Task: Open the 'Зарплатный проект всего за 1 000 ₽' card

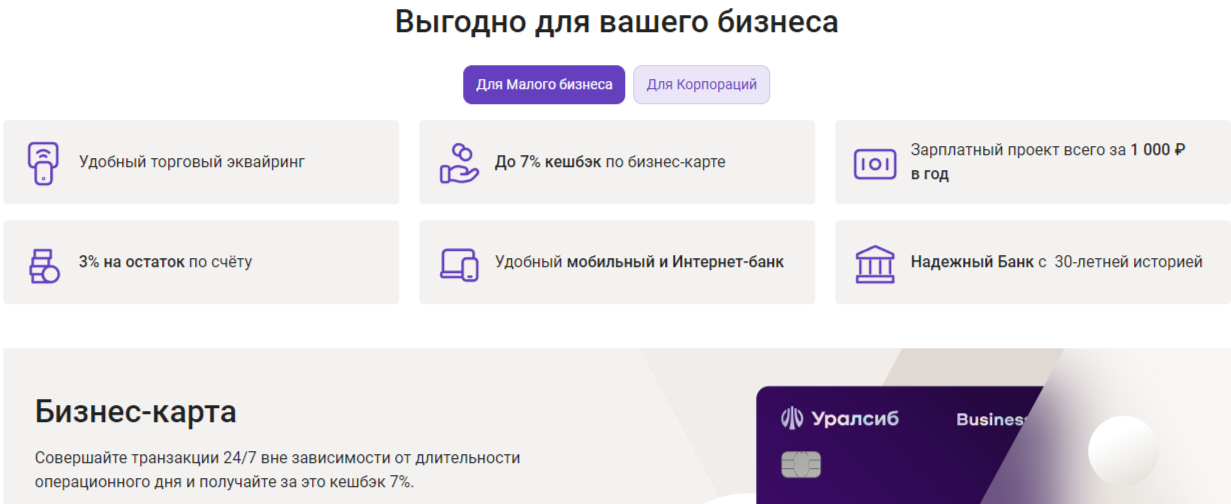Action: (x=1033, y=162)
